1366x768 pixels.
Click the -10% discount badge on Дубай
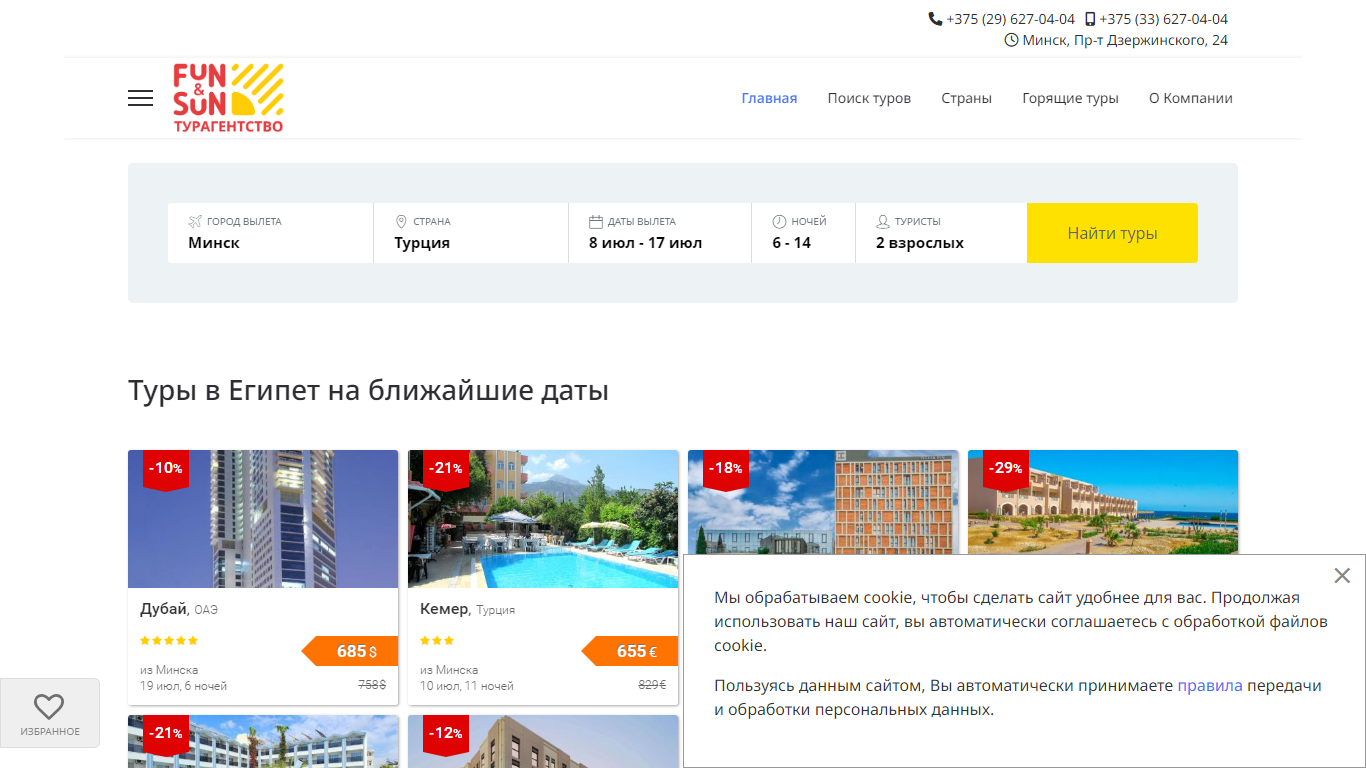coord(166,469)
